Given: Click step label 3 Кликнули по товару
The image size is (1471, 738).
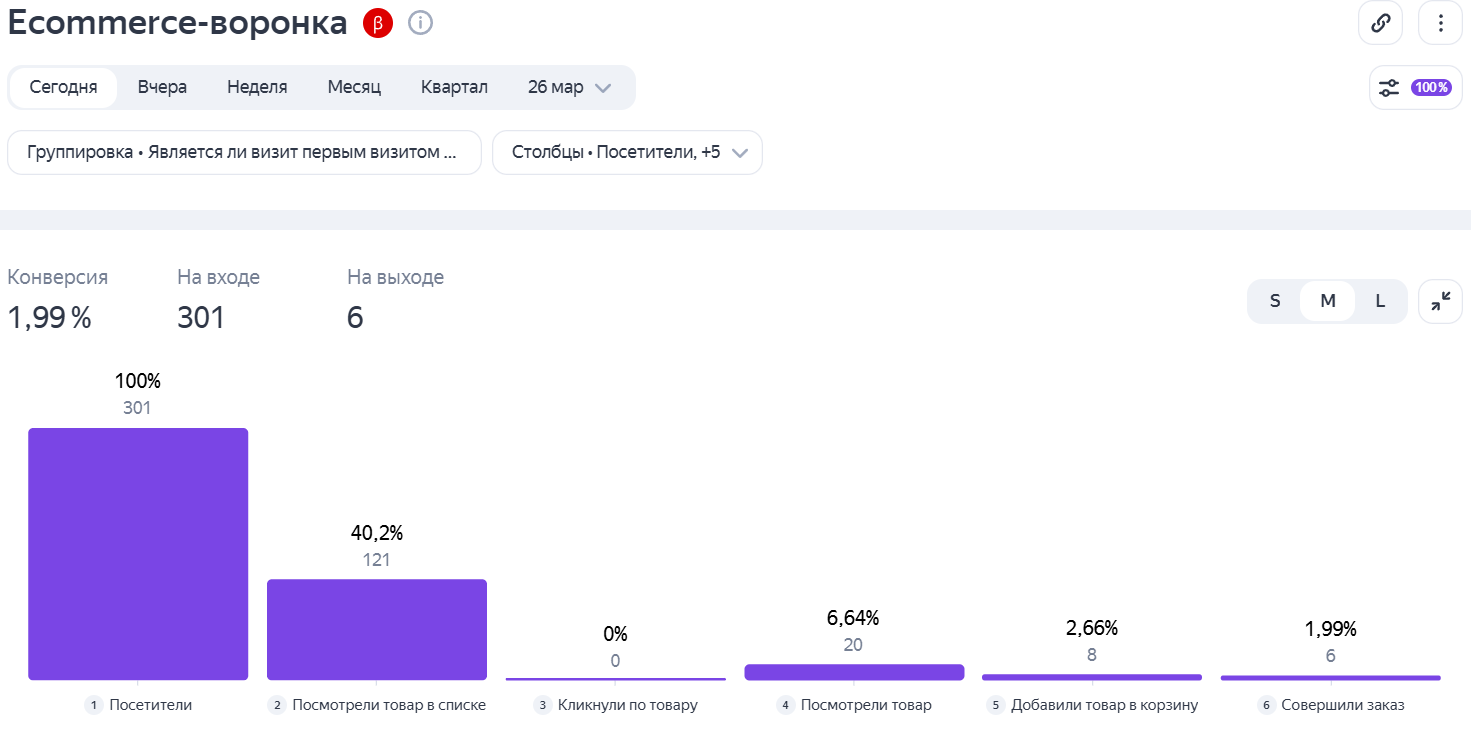Looking at the screenshot, I should click(x=616, y=705).
